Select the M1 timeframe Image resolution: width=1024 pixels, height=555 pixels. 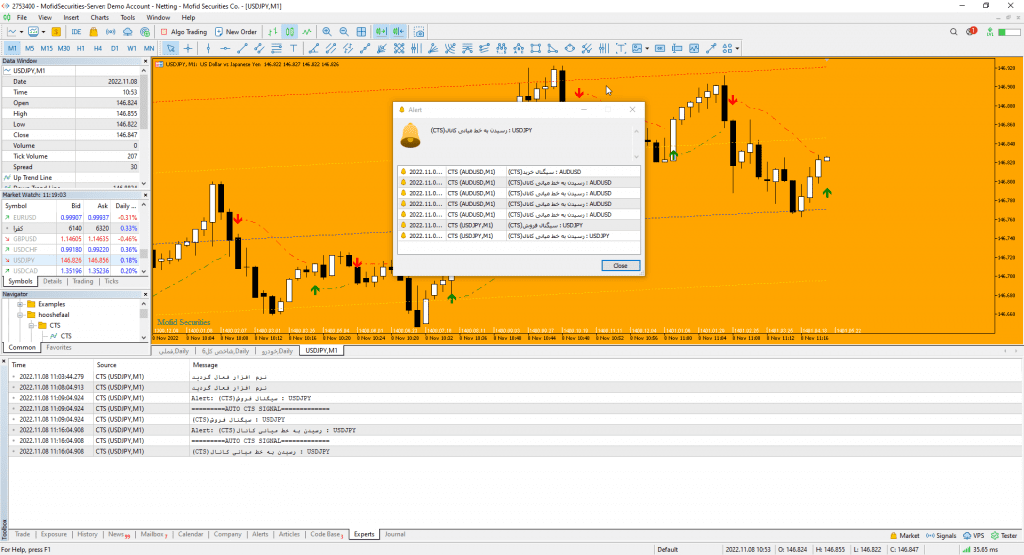[12, 48]
